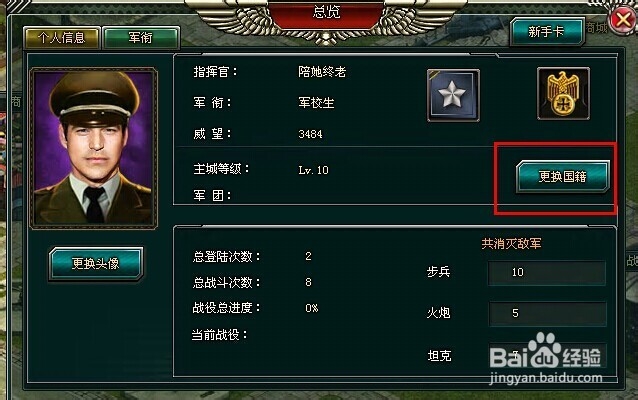638x400 pixels.
Task: Click the commander name 陪她终老
Action: point(322,72)
